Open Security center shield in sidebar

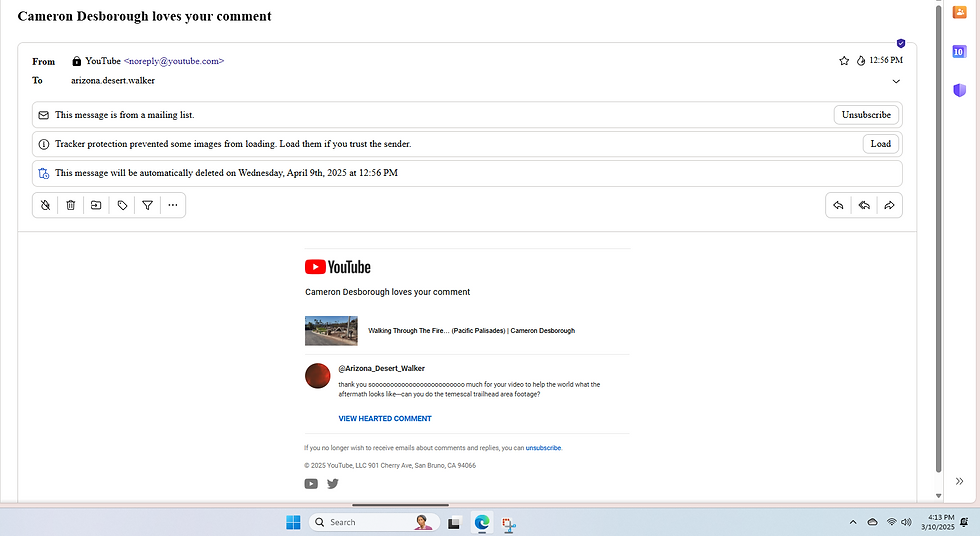960,91
